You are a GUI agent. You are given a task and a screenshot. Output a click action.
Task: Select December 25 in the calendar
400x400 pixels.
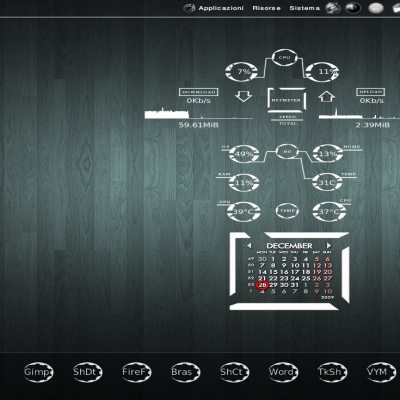click(306, 278)
